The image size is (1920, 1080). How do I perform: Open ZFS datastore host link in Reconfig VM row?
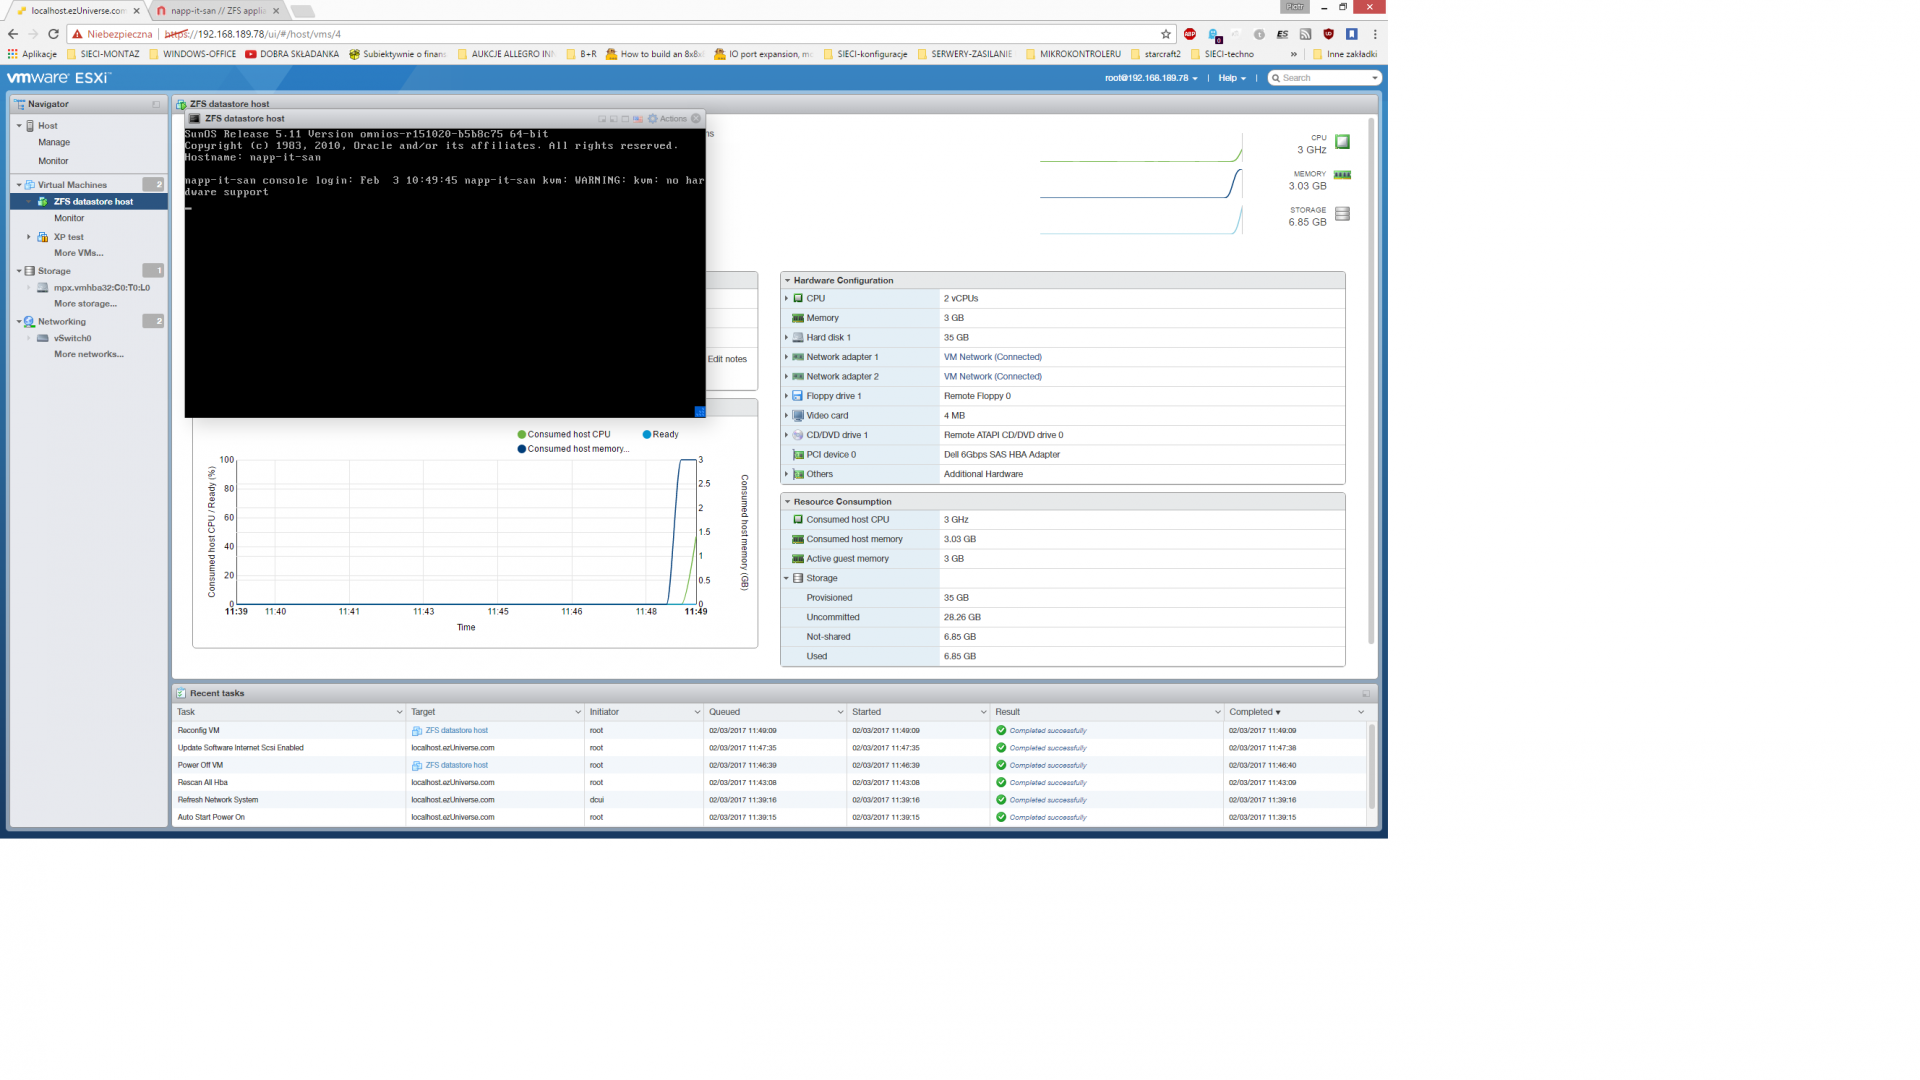(457, 731)
